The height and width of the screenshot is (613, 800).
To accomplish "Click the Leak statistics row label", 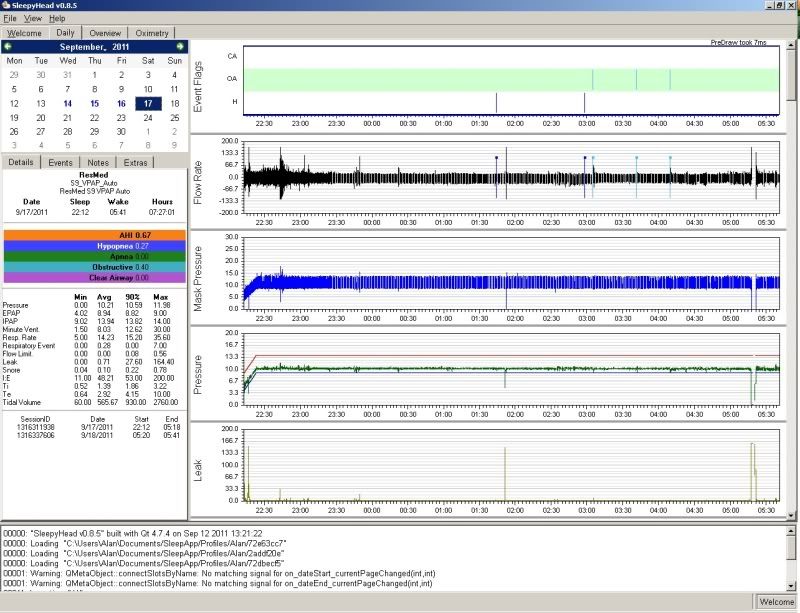I will coord(10,362).
